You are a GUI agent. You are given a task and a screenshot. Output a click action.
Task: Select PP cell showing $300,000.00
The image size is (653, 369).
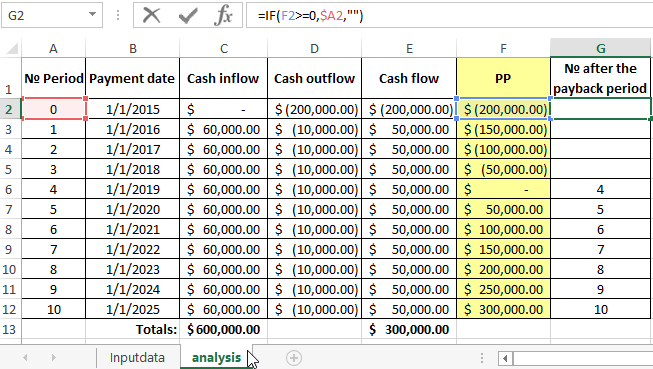click(503, 309)
